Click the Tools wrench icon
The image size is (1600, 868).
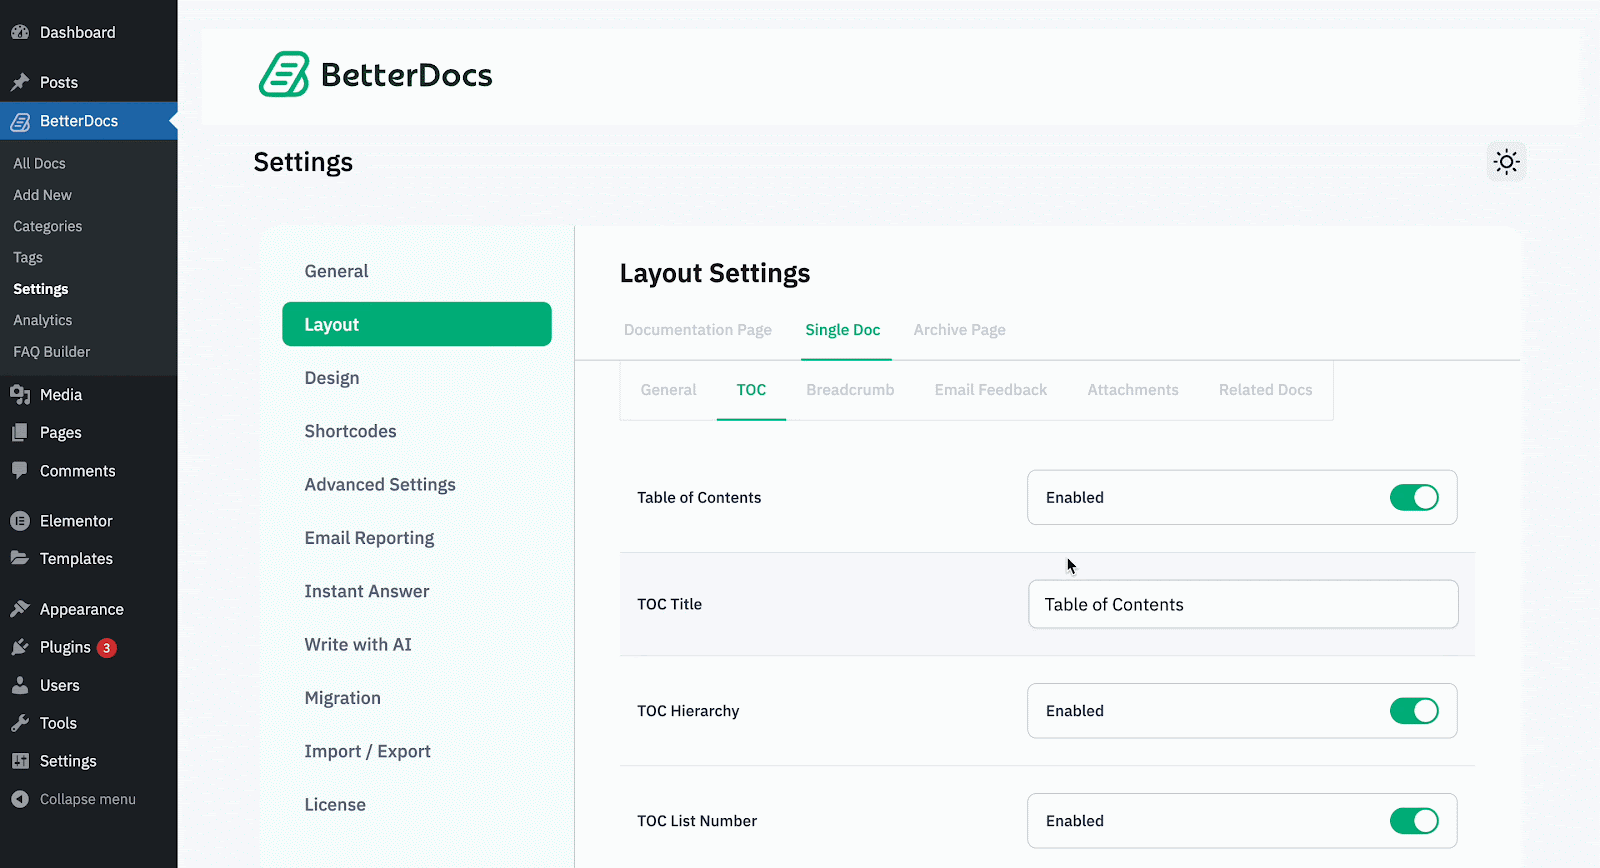[20, 723]
